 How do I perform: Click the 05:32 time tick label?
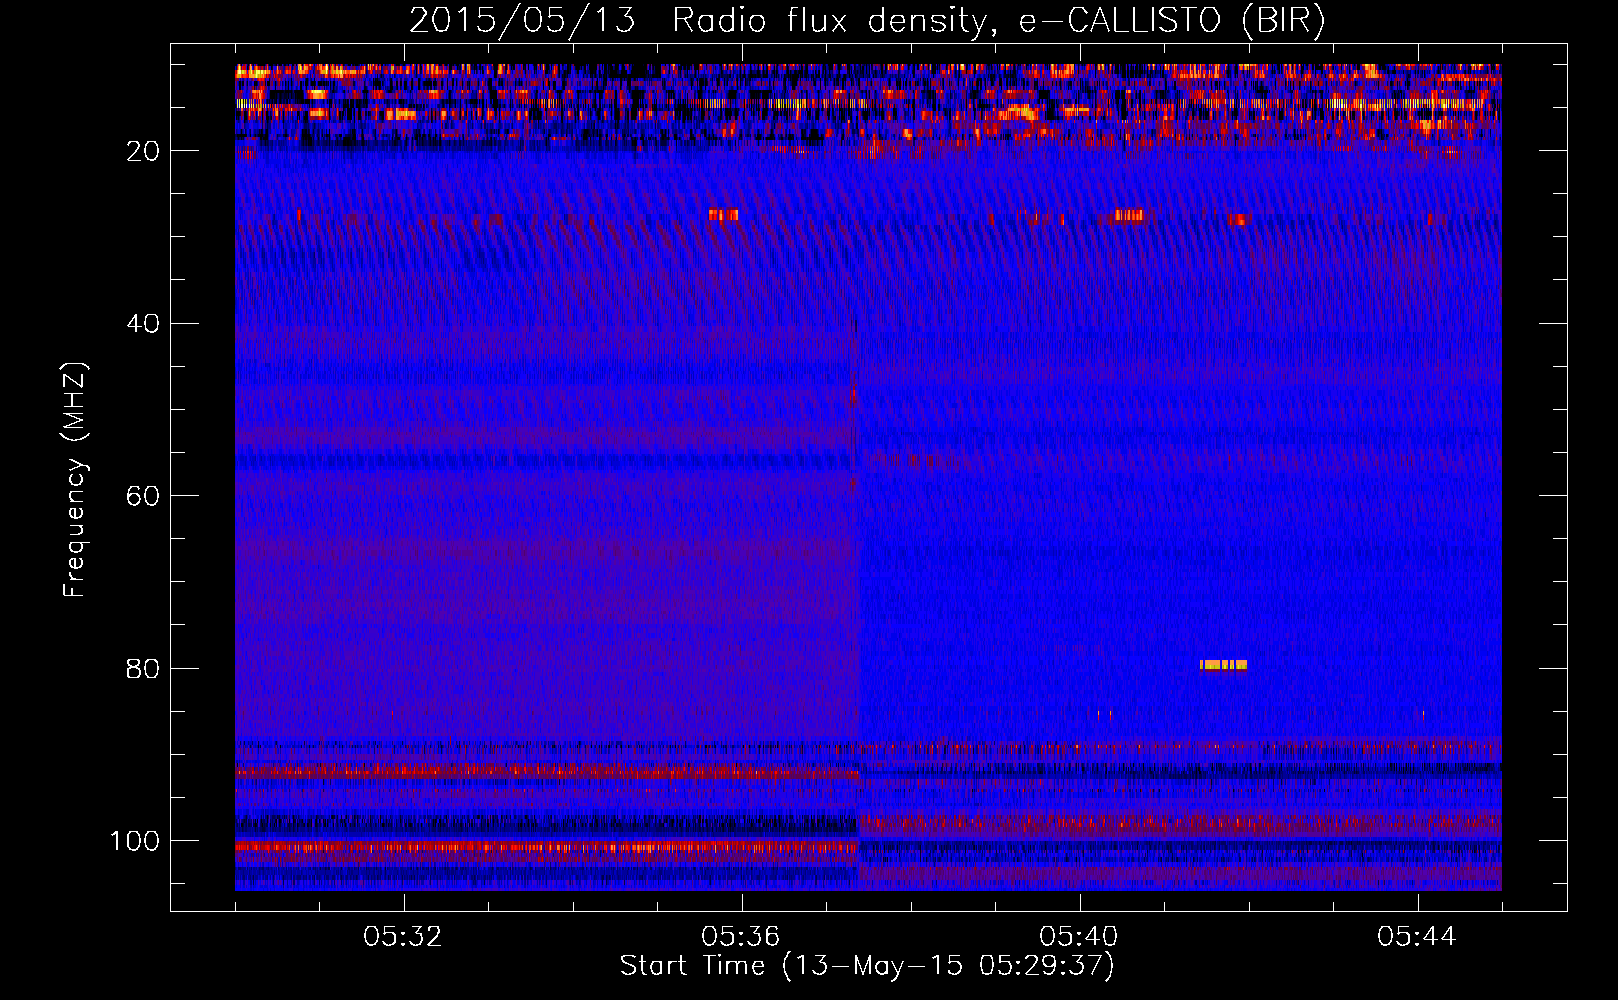tap(403, 937)
